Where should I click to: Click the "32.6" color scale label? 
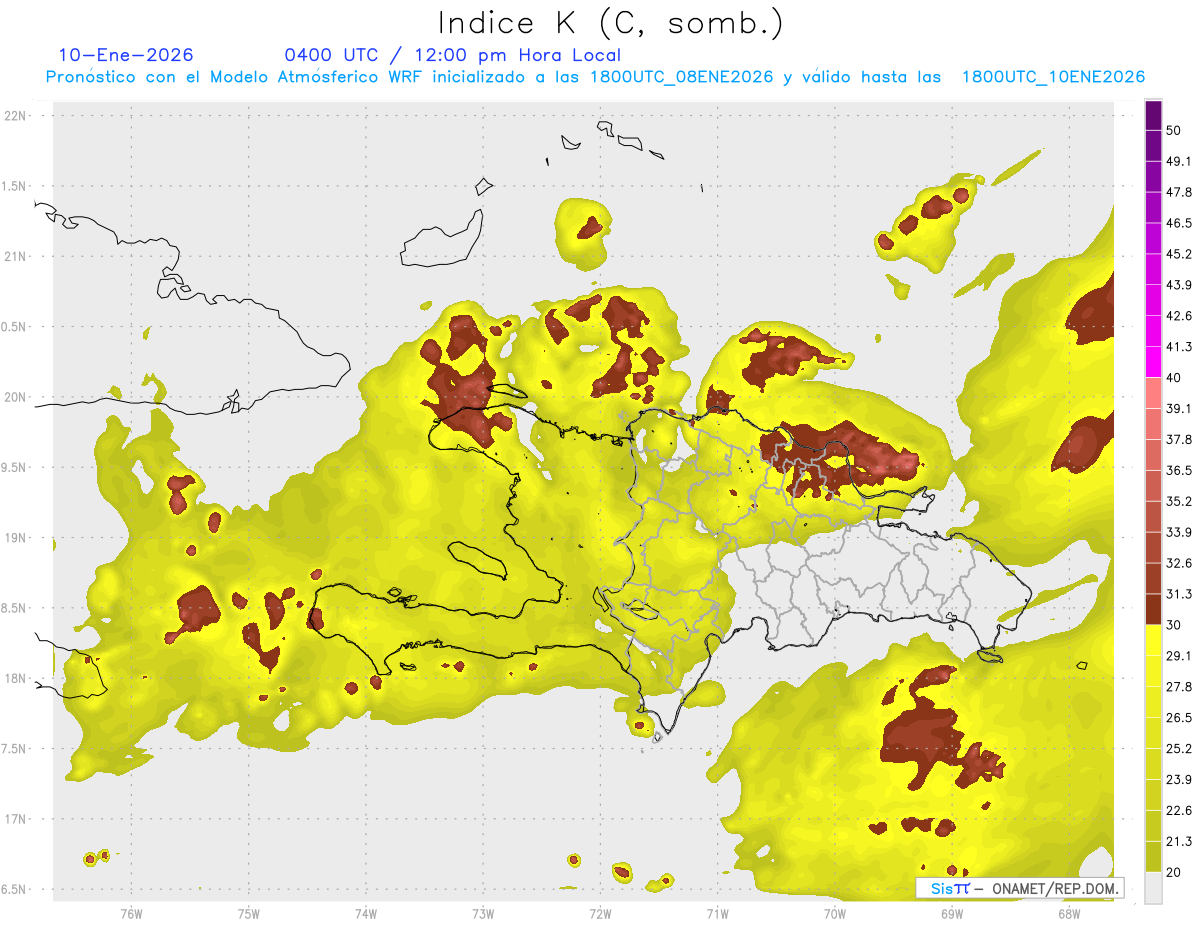point(1180,563)
